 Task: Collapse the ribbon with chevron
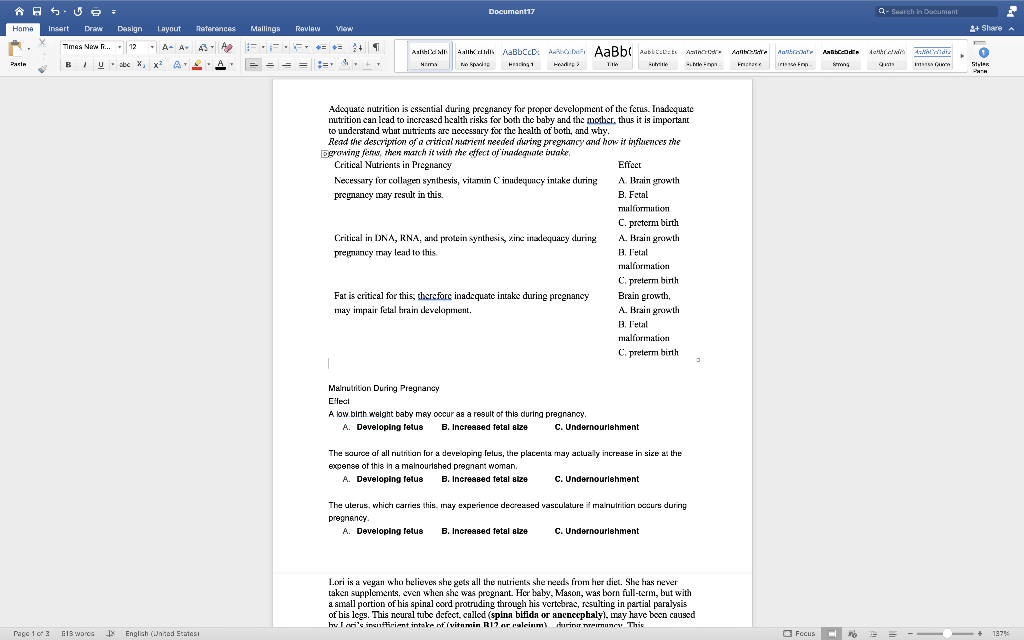coord(1012,29)
